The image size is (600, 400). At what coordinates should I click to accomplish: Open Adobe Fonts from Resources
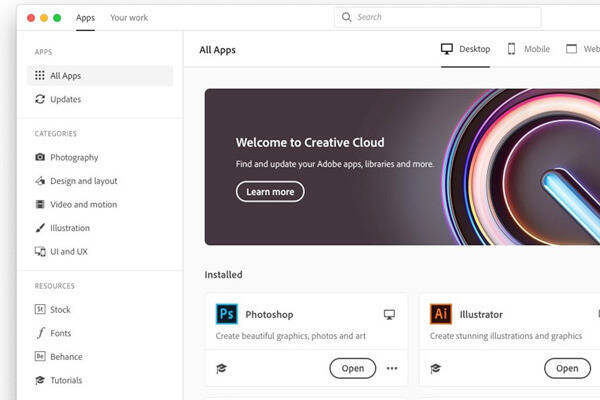[60, 333]
